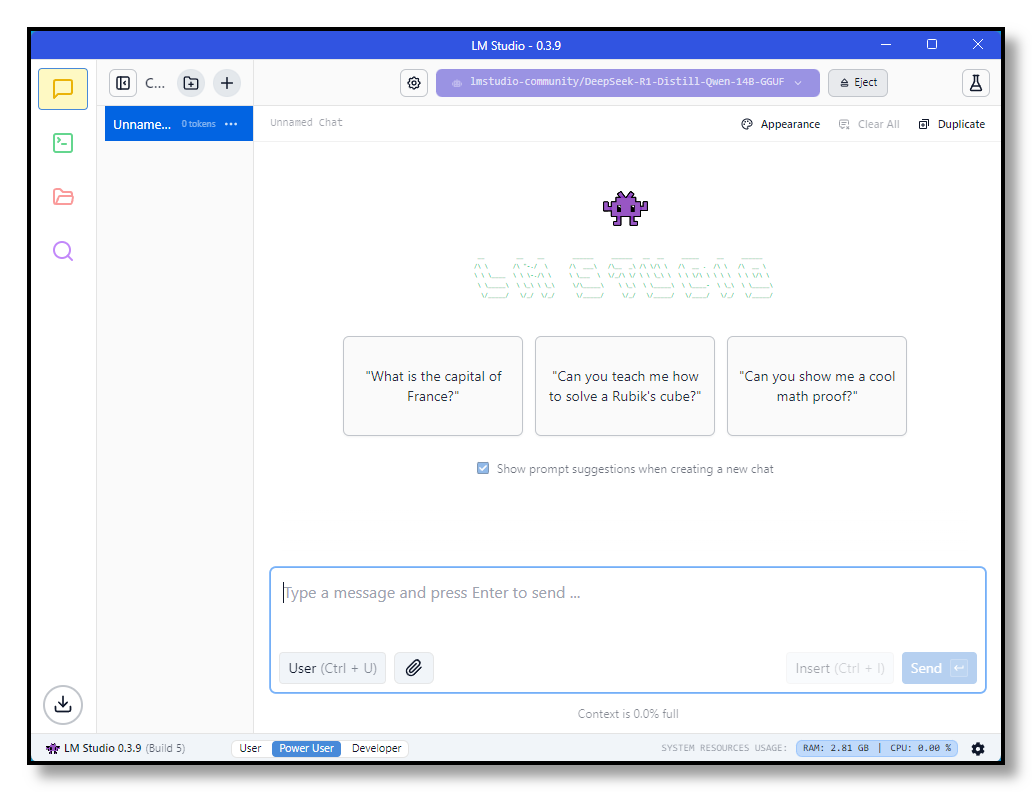This screenshot has width=1032, height=792.
Task: Select the Unnamed chat in list
Action: 179,124
